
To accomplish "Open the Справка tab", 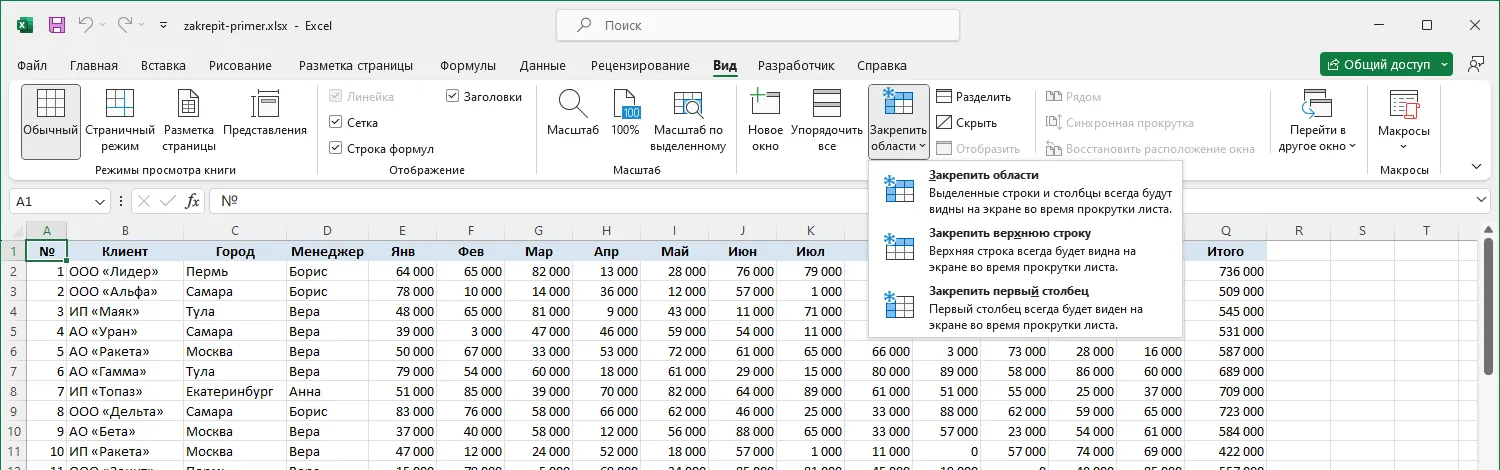I will pos(882,66).
